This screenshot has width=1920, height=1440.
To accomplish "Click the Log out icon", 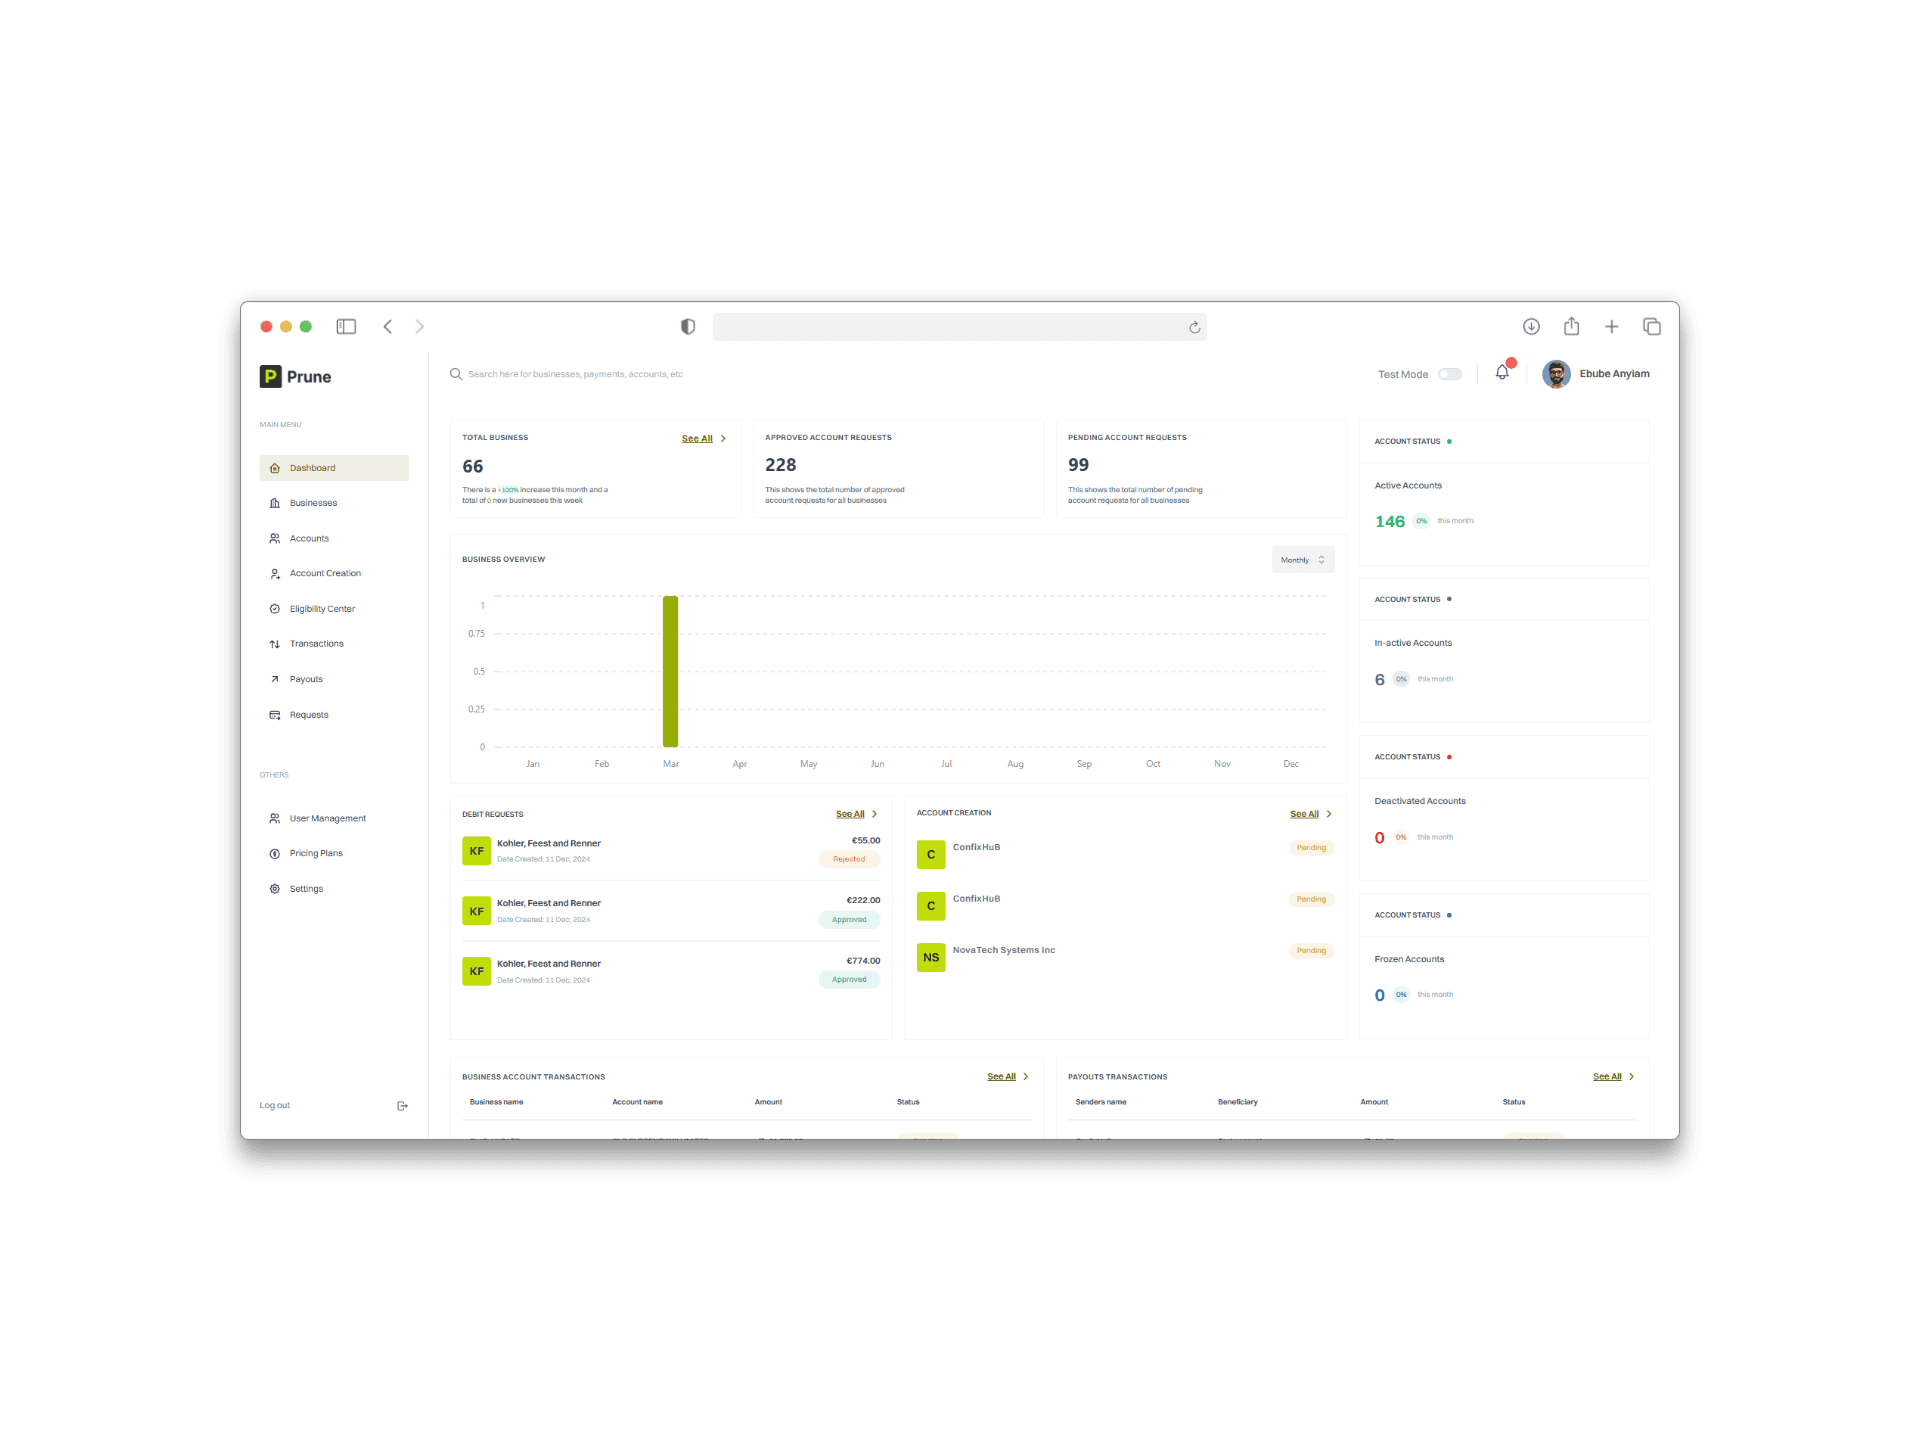I will click(402, 1106).
